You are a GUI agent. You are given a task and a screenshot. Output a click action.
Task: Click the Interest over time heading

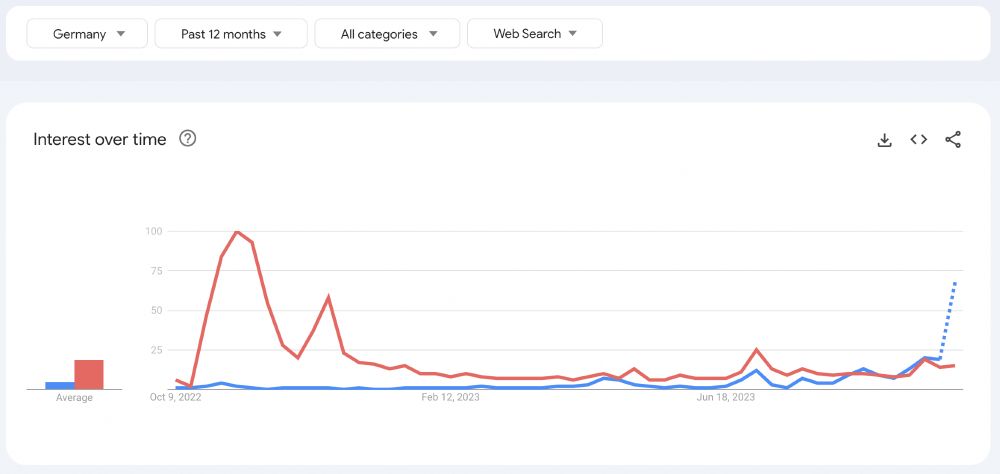coord(100,139)
